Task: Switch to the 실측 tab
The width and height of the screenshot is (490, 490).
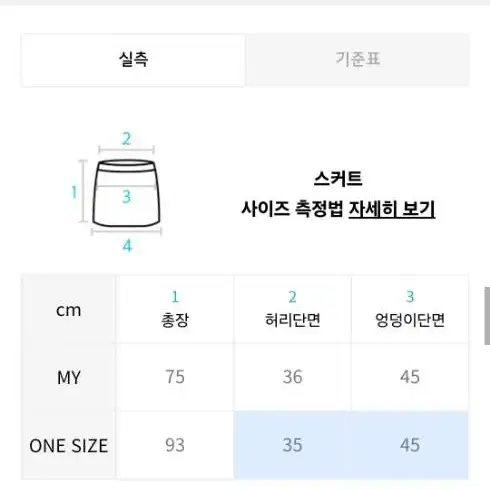Action: click(133, 60)
